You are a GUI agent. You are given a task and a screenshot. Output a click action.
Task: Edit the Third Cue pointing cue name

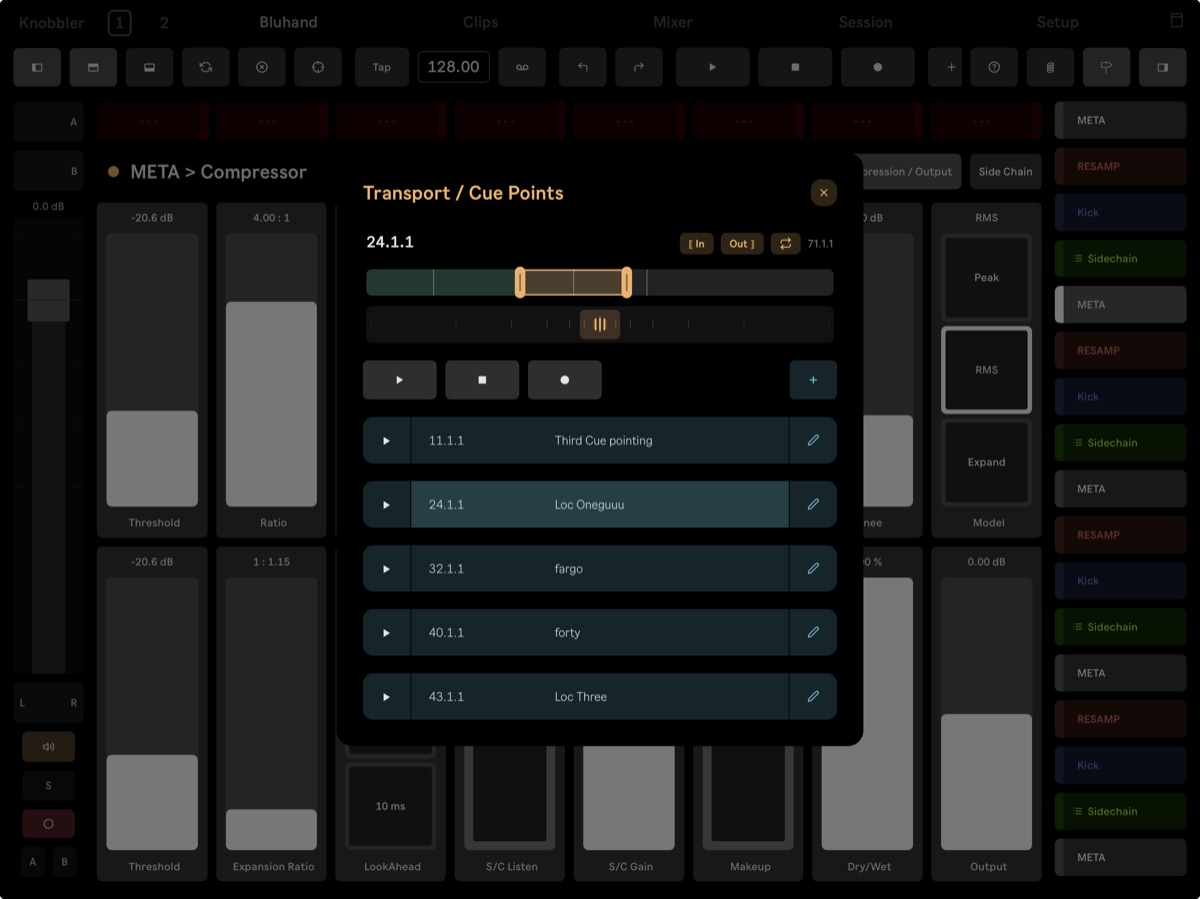813,440
